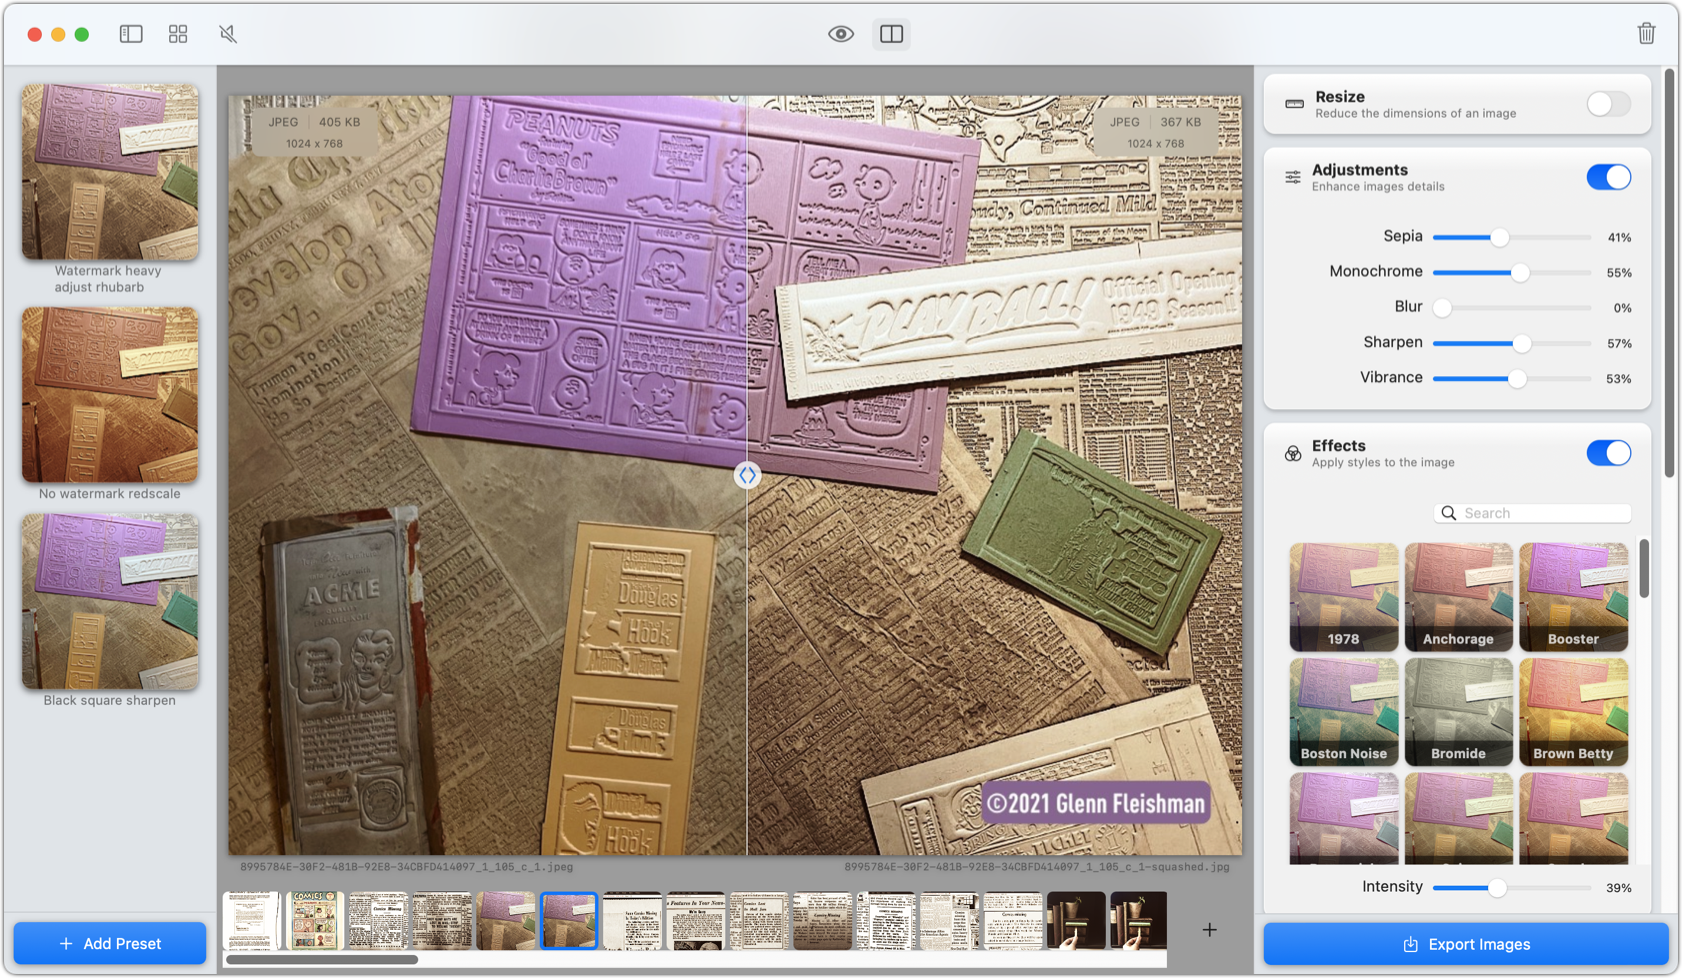
Task: Click the filmstrip horizontal scrollbar
Action: tap(321, 960)
